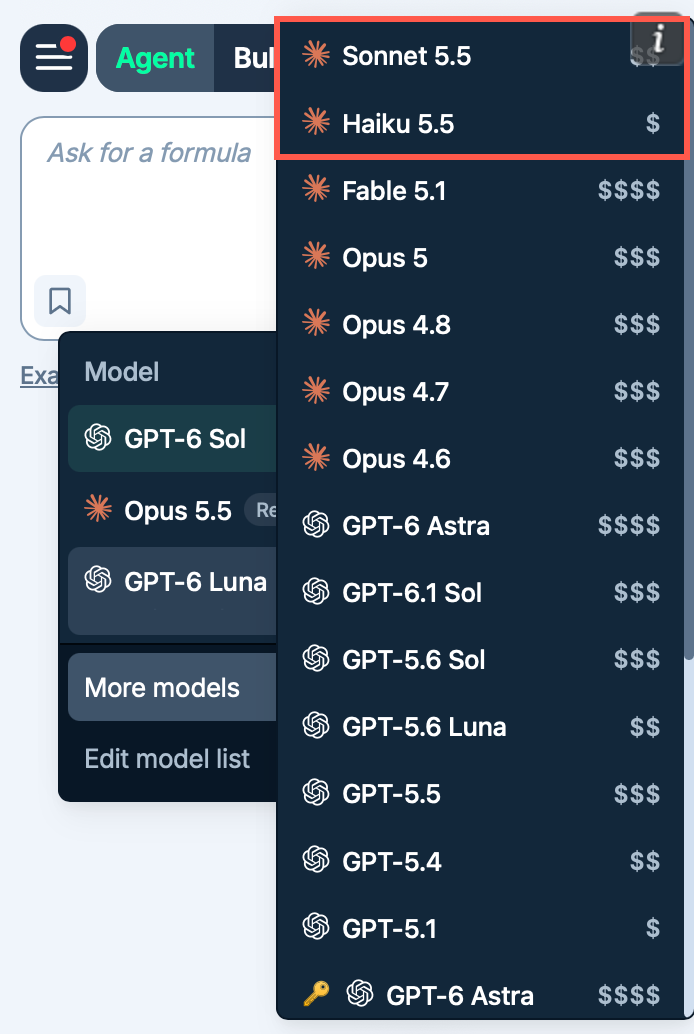Screen dimensions: 694x1034
Task: Click the OpenAI logo next to GPT-5.1
Action: (316, 927)
